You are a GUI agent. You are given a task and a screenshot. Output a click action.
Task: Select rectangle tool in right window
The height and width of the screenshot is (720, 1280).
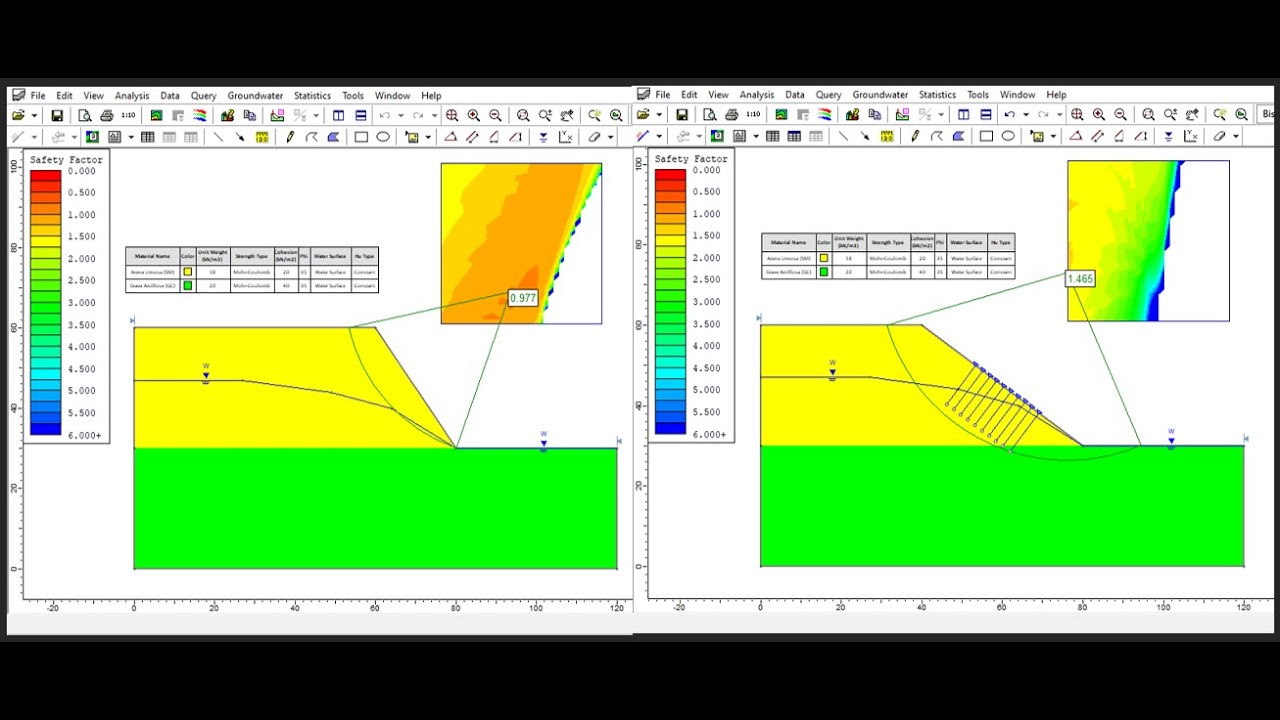986,136
